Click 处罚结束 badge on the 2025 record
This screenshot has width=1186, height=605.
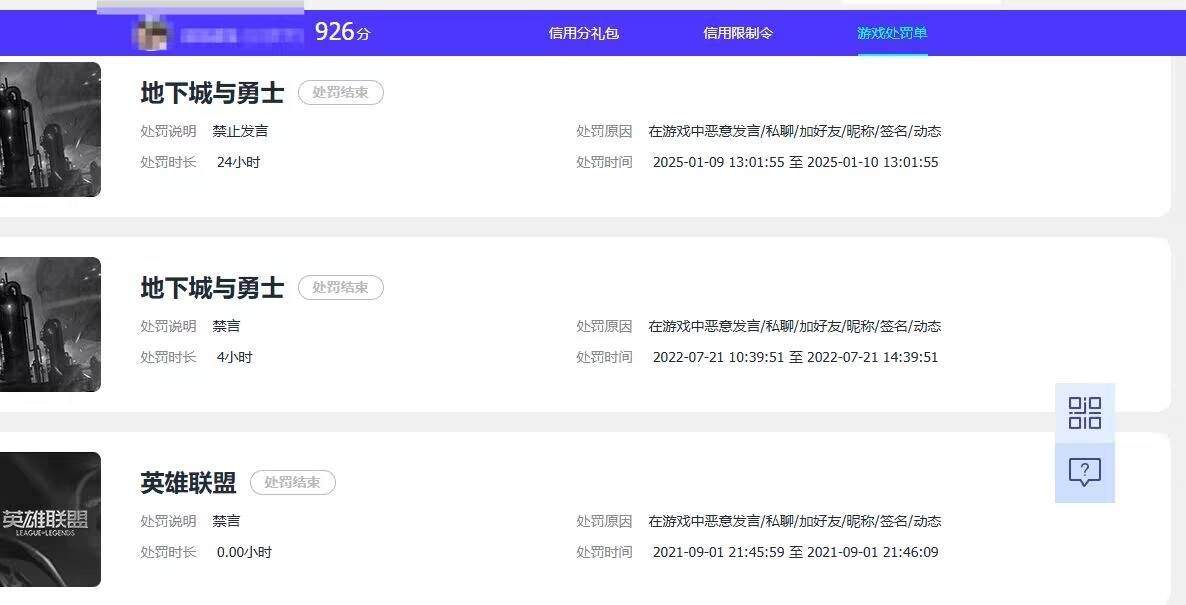[x=340, y=92]
